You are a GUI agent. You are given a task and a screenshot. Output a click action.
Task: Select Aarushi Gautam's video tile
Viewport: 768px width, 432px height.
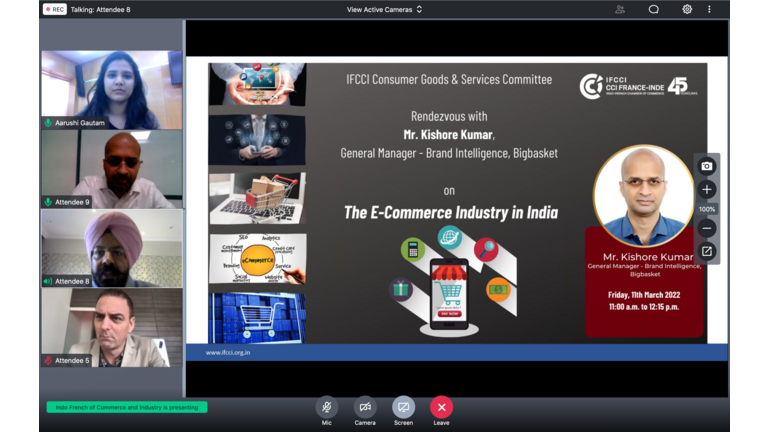tap(111, 88)
